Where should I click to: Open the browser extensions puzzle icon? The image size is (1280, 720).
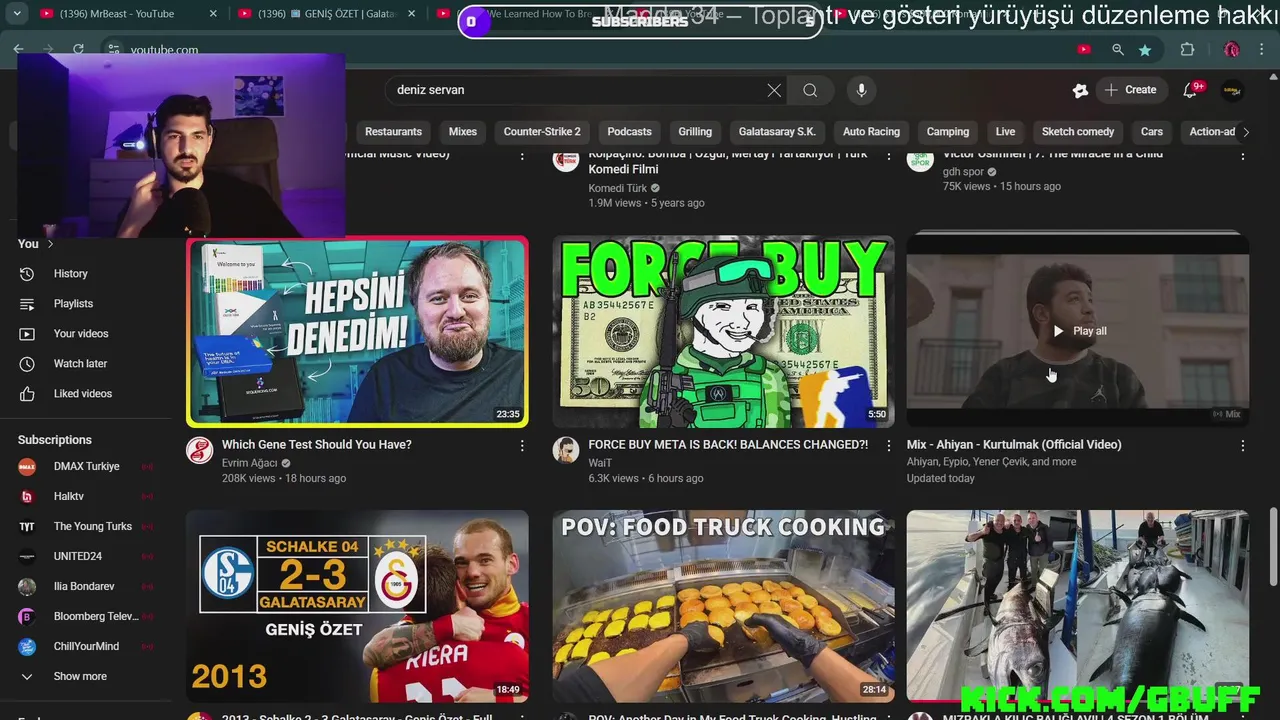(1188, 50)
